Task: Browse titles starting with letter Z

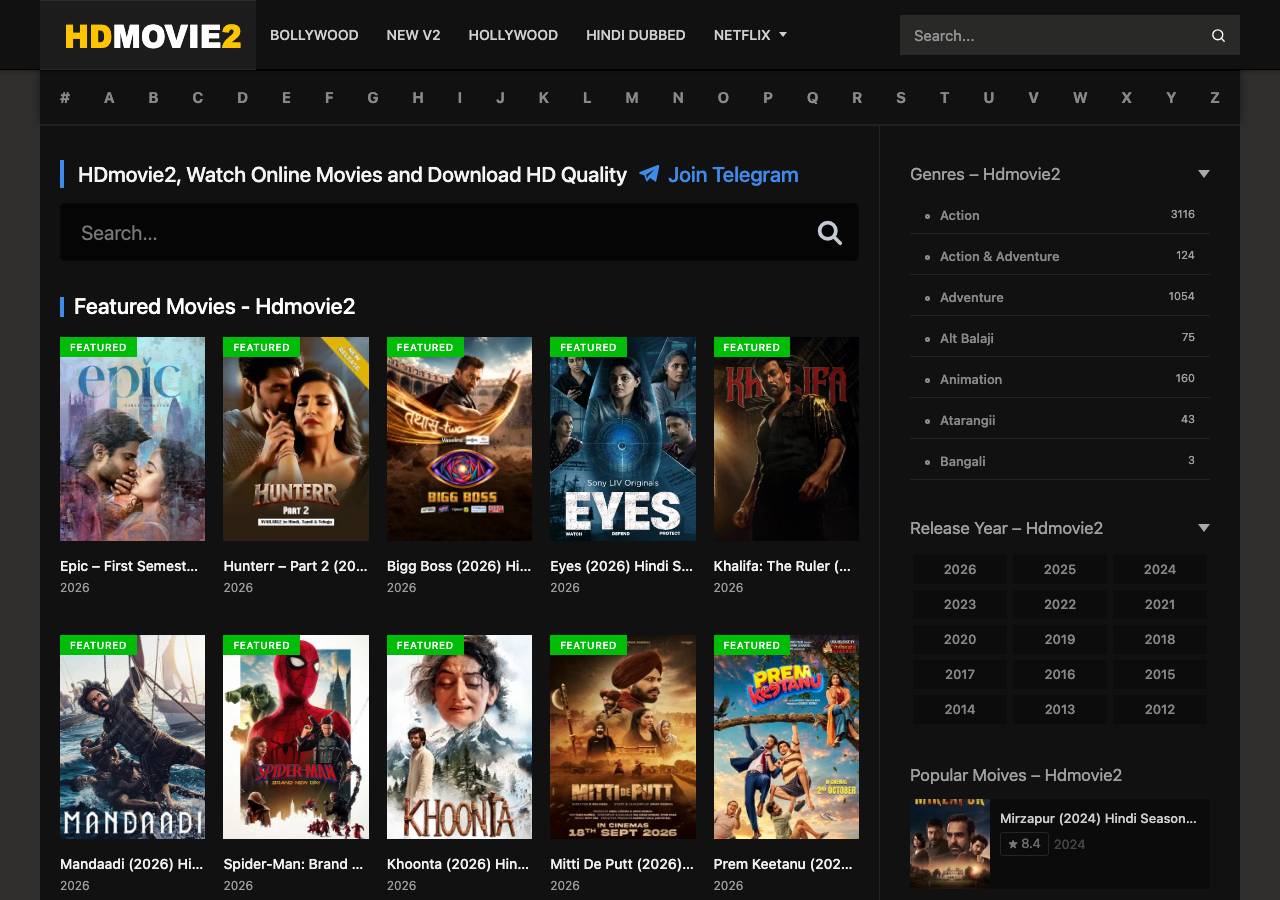Action: click(x=1215, y=97)
